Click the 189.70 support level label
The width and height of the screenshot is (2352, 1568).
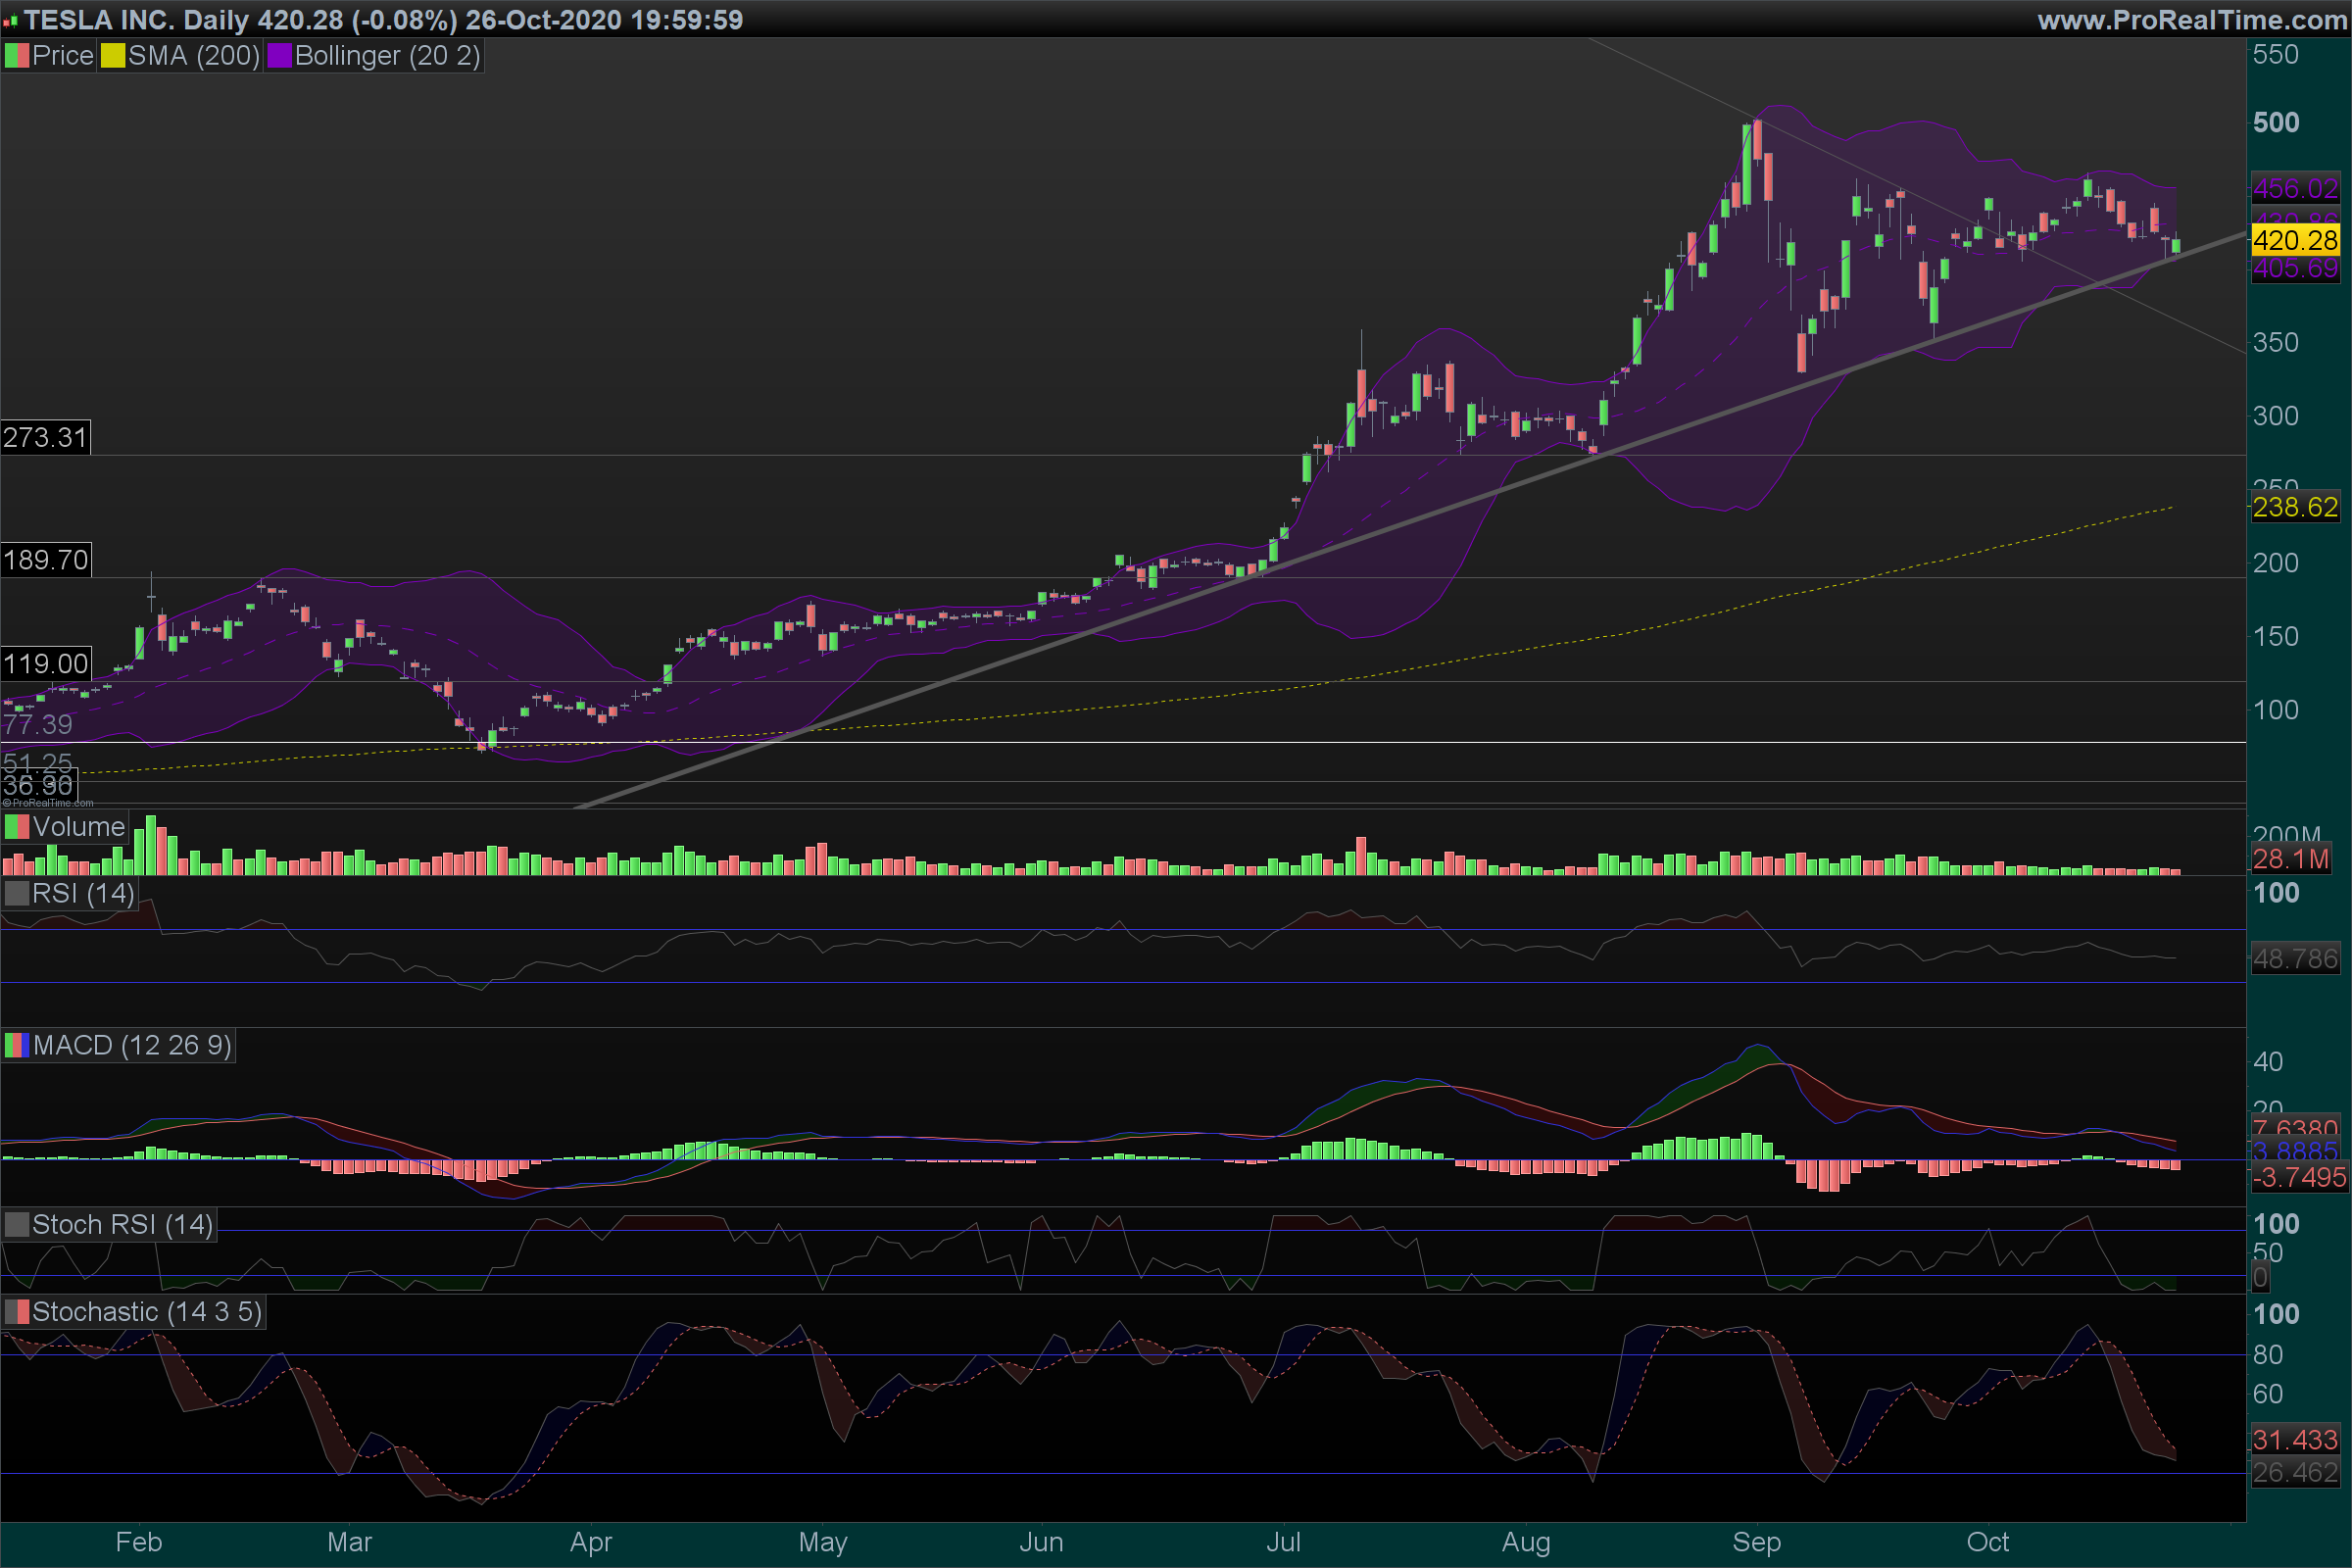tap(45, 560)
